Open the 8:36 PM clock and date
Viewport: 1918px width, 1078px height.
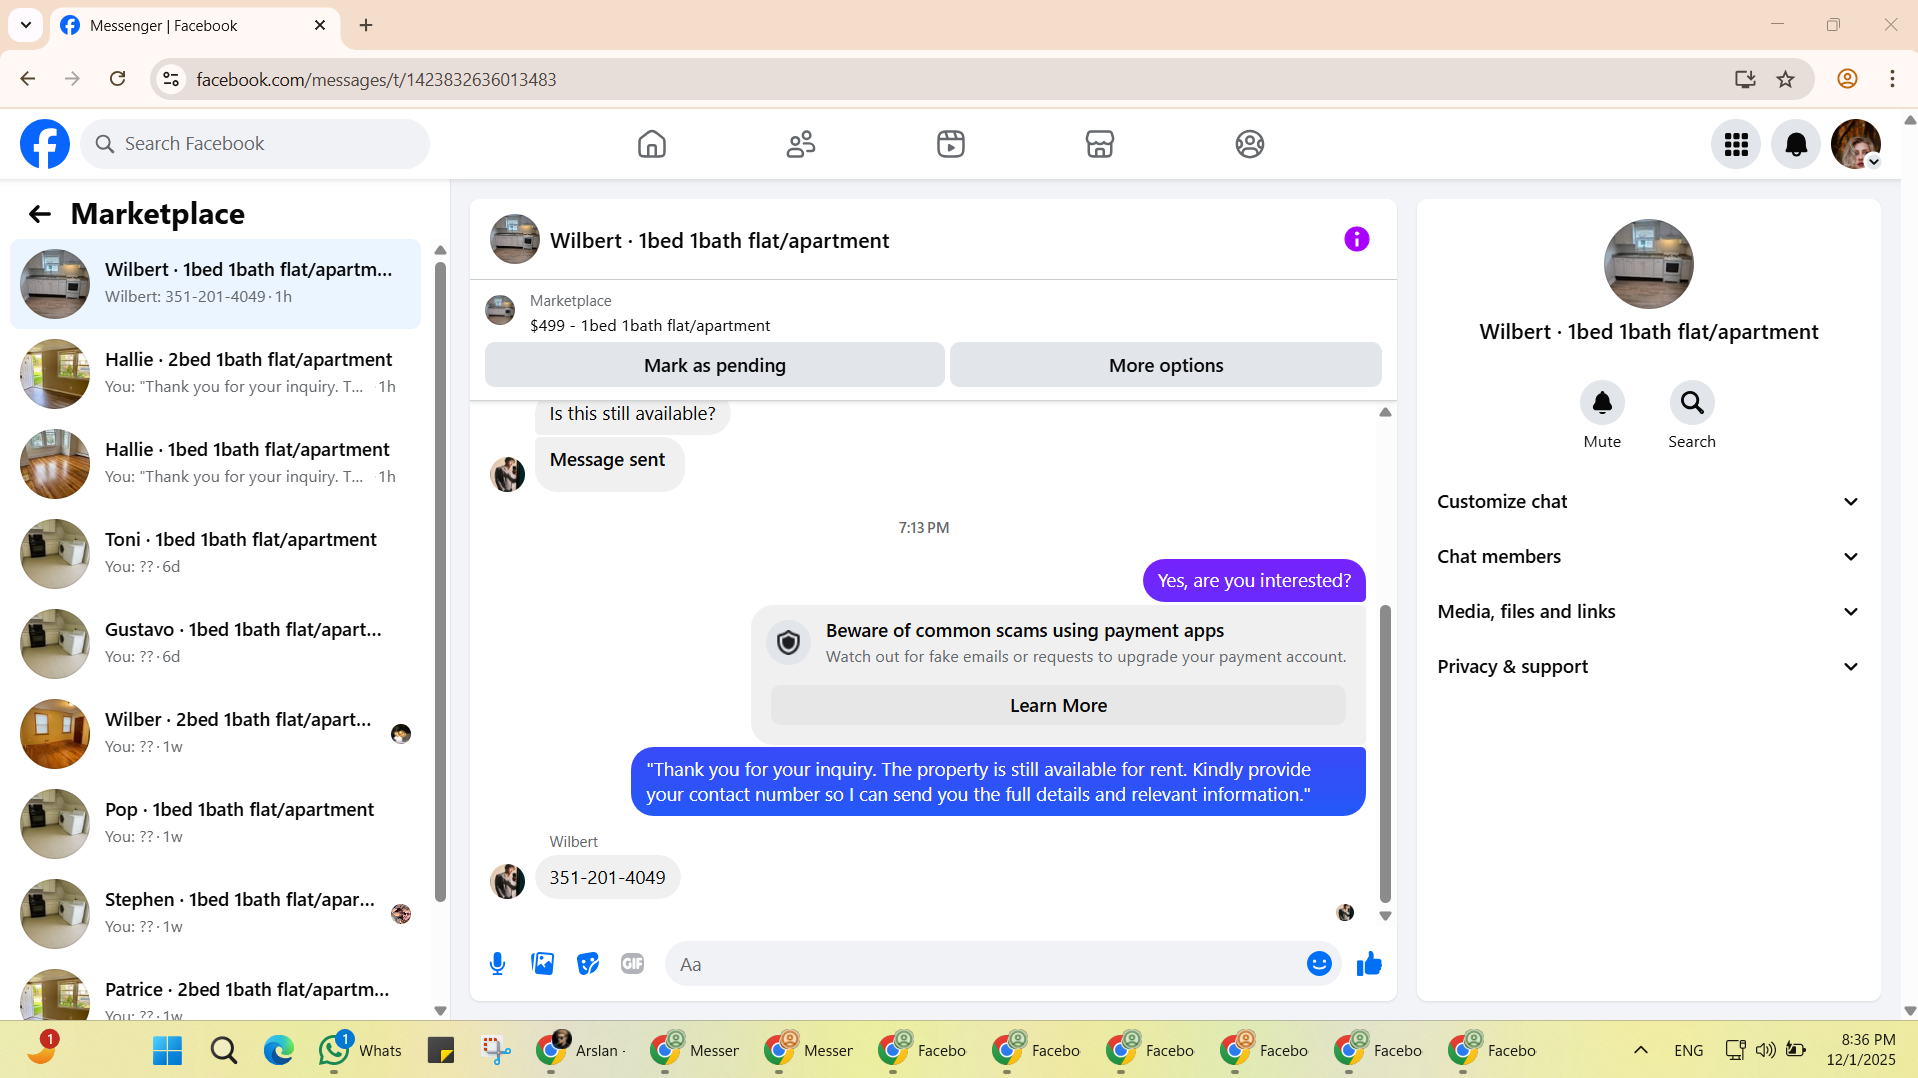[x=1861, y=1050]
